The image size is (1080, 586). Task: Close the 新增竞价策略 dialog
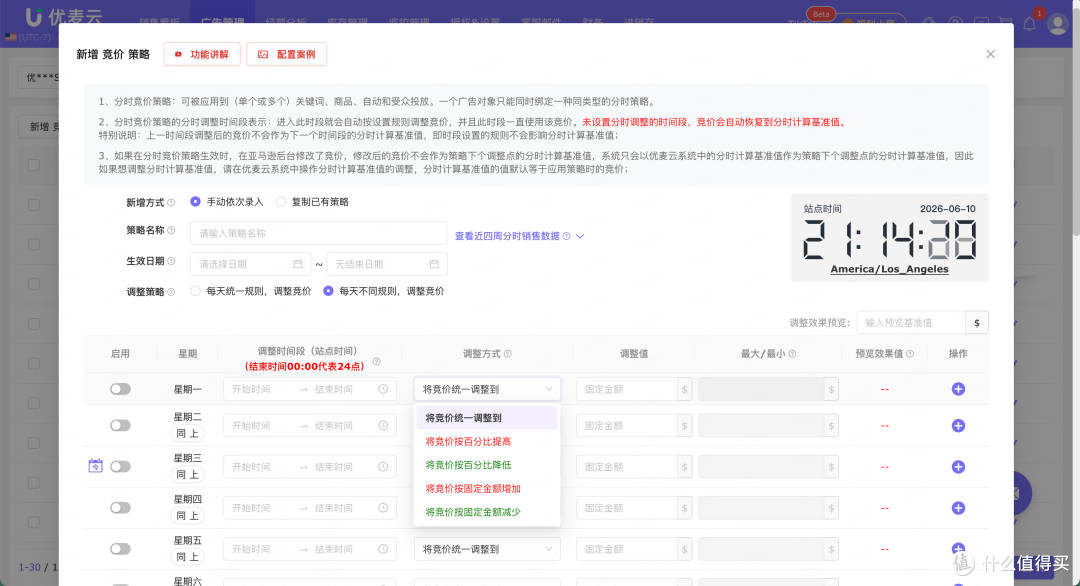point(990,54)
